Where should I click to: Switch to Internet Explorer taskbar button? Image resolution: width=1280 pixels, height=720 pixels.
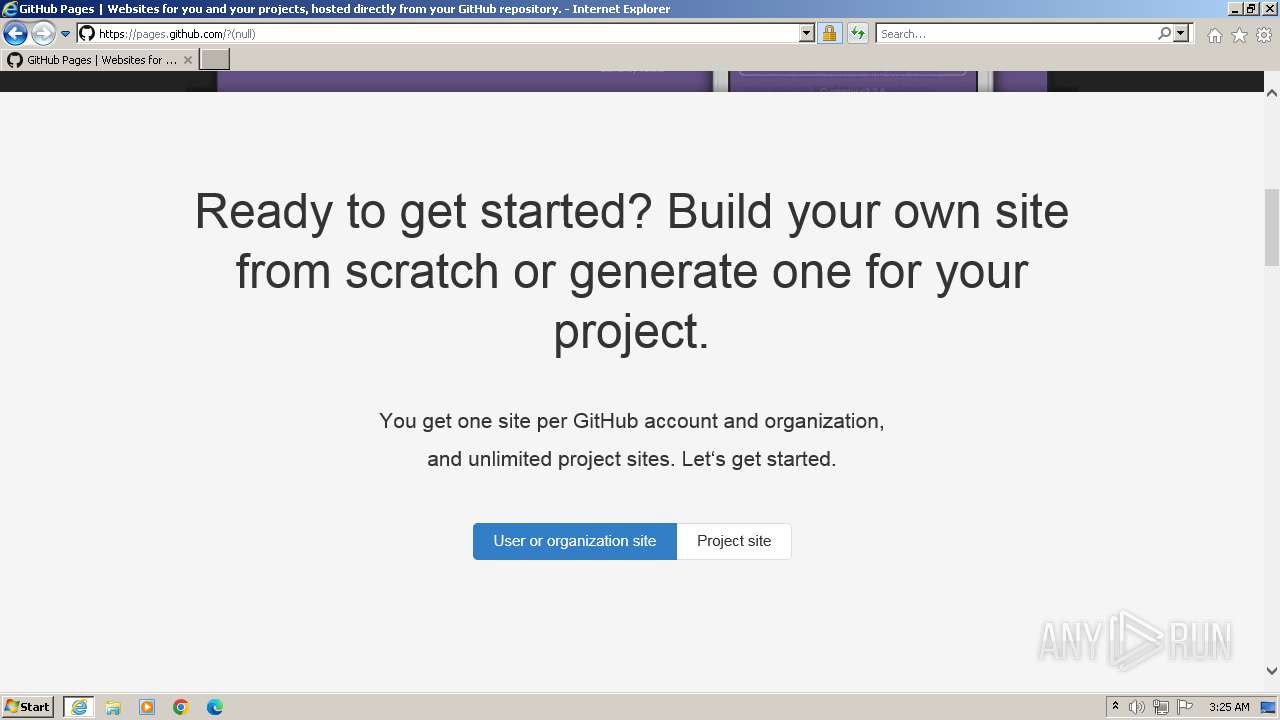coord(79,707)
